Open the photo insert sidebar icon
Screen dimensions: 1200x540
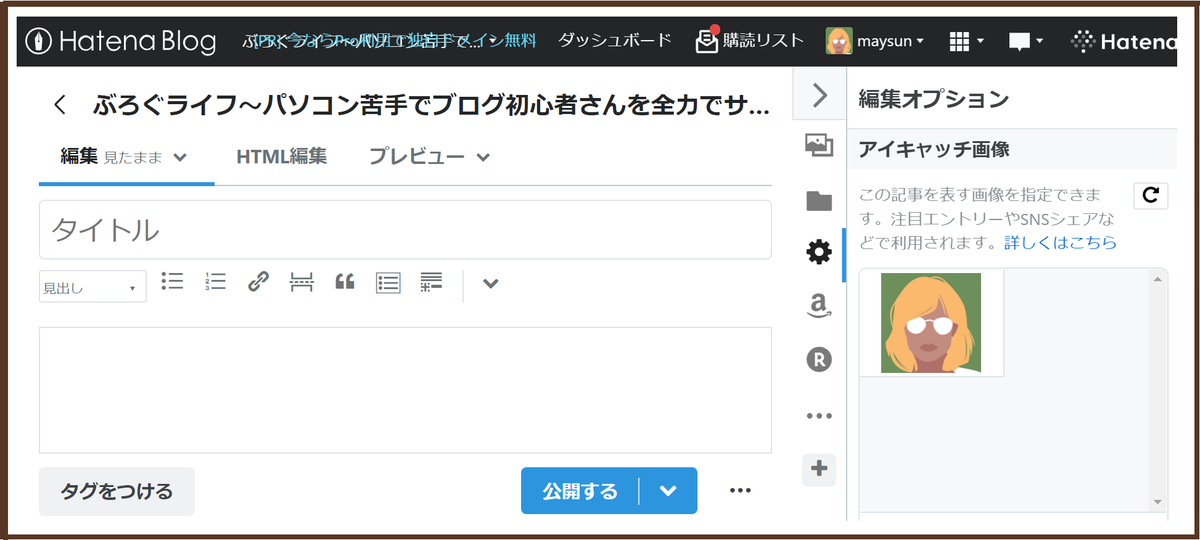pyautogui.click(x=819, y=146)
